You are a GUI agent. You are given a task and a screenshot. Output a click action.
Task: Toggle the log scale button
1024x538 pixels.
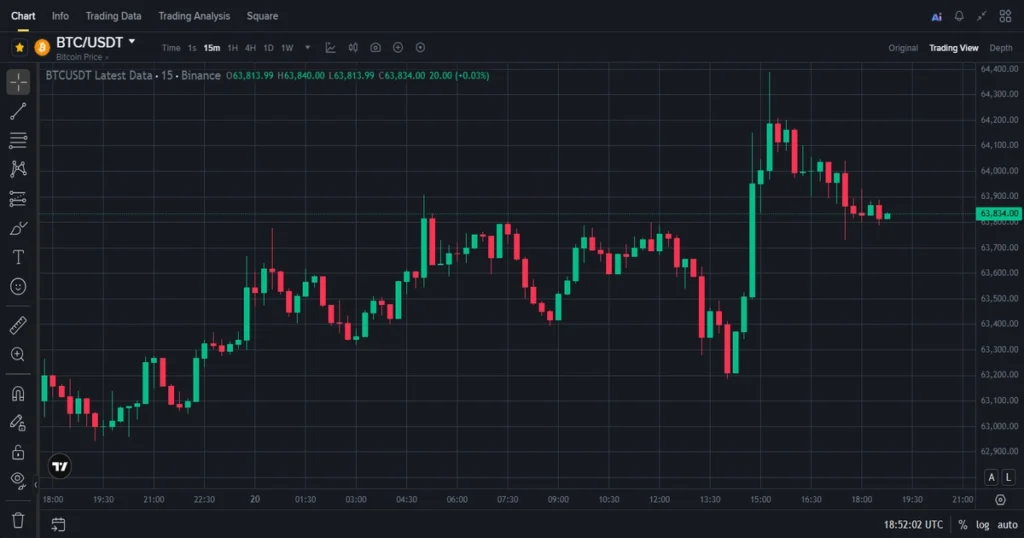(x=982, y=524)
